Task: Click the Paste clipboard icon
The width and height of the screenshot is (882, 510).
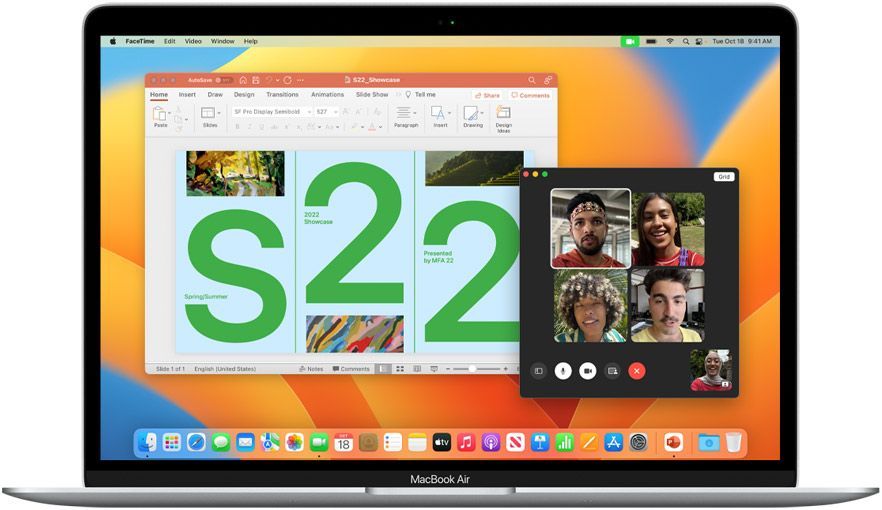Action: point(160,114)
